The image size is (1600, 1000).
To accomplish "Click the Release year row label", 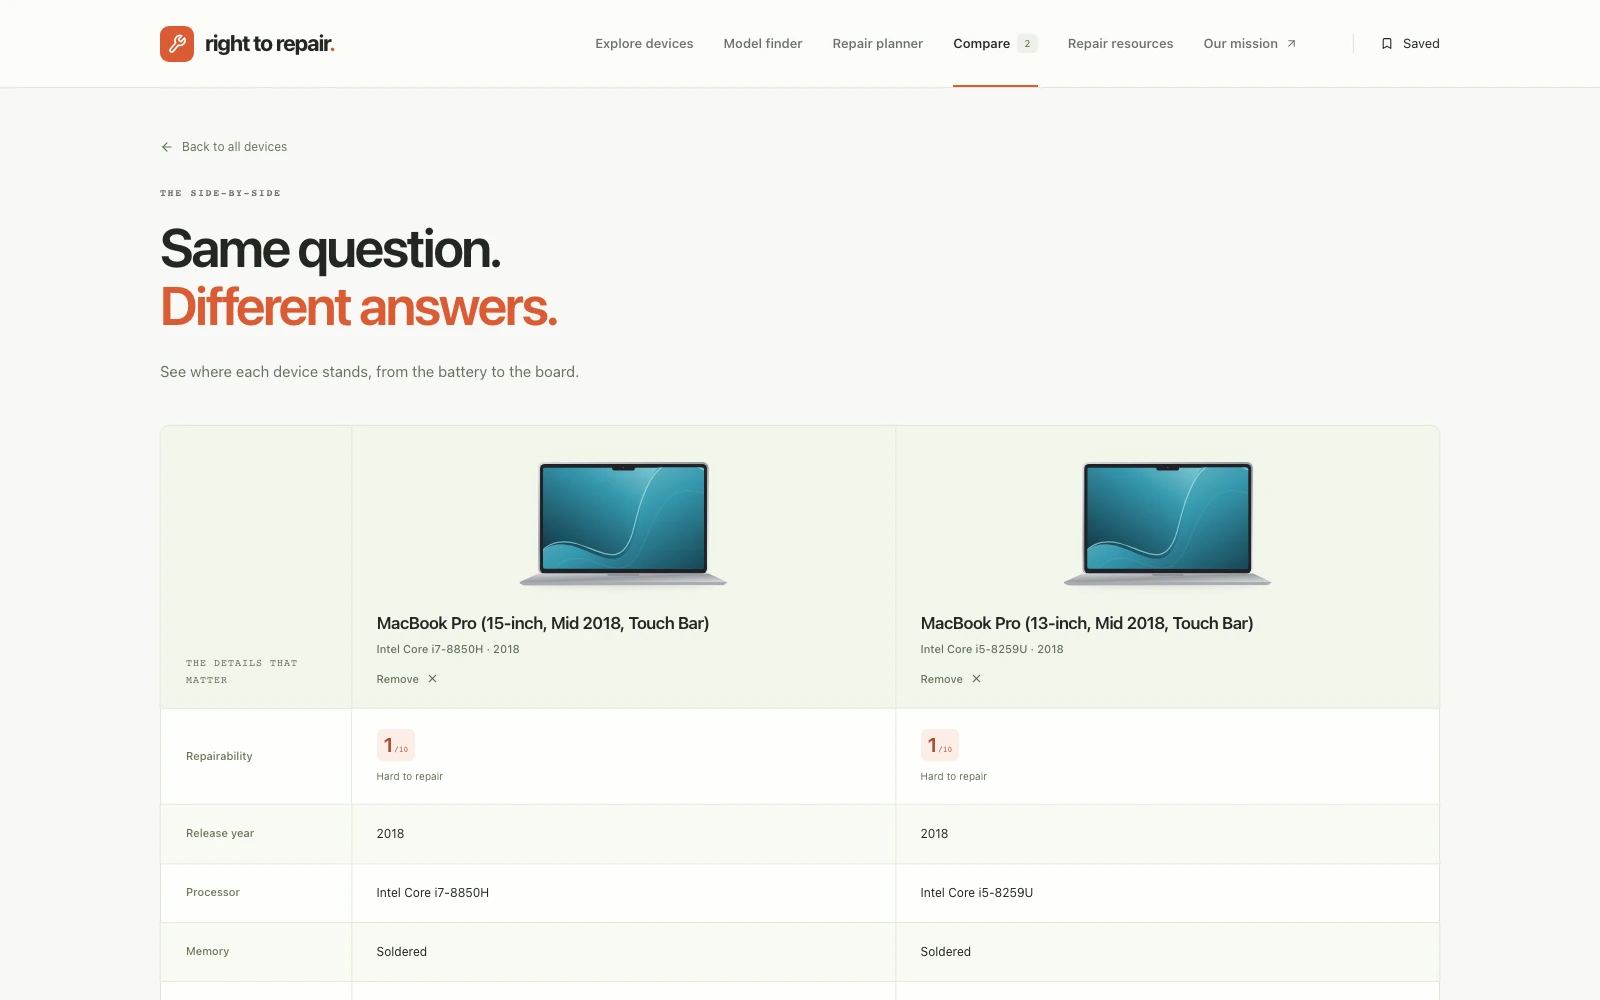I will click(220, 833).
